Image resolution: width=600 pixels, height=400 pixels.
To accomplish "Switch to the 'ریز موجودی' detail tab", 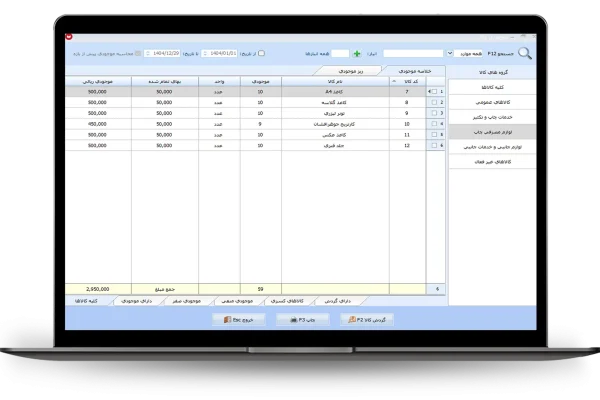I will 350,71.
